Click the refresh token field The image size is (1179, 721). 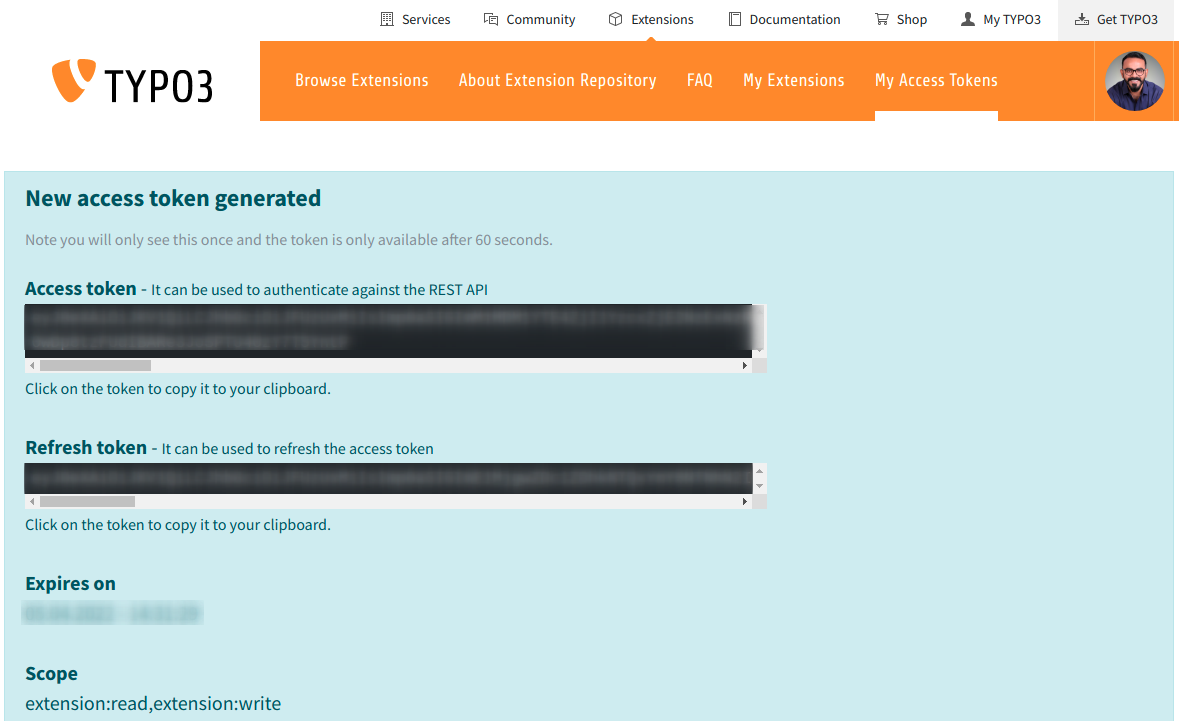[x=390, y=477]
